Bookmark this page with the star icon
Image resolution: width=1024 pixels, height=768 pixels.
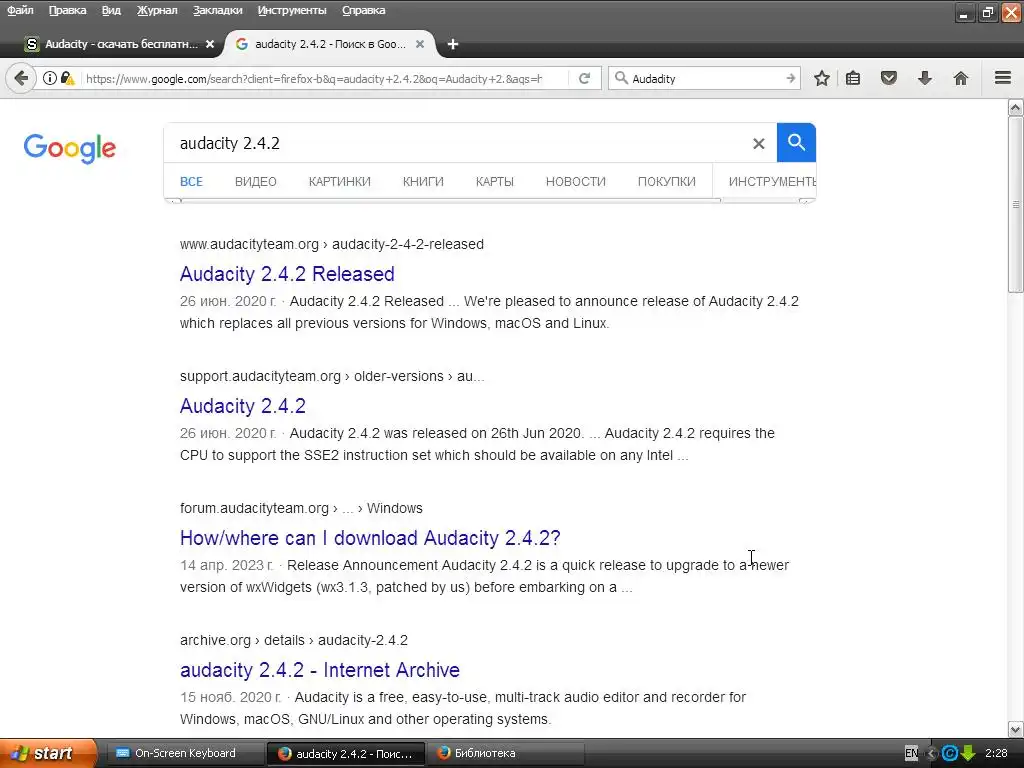coord(822,78)
